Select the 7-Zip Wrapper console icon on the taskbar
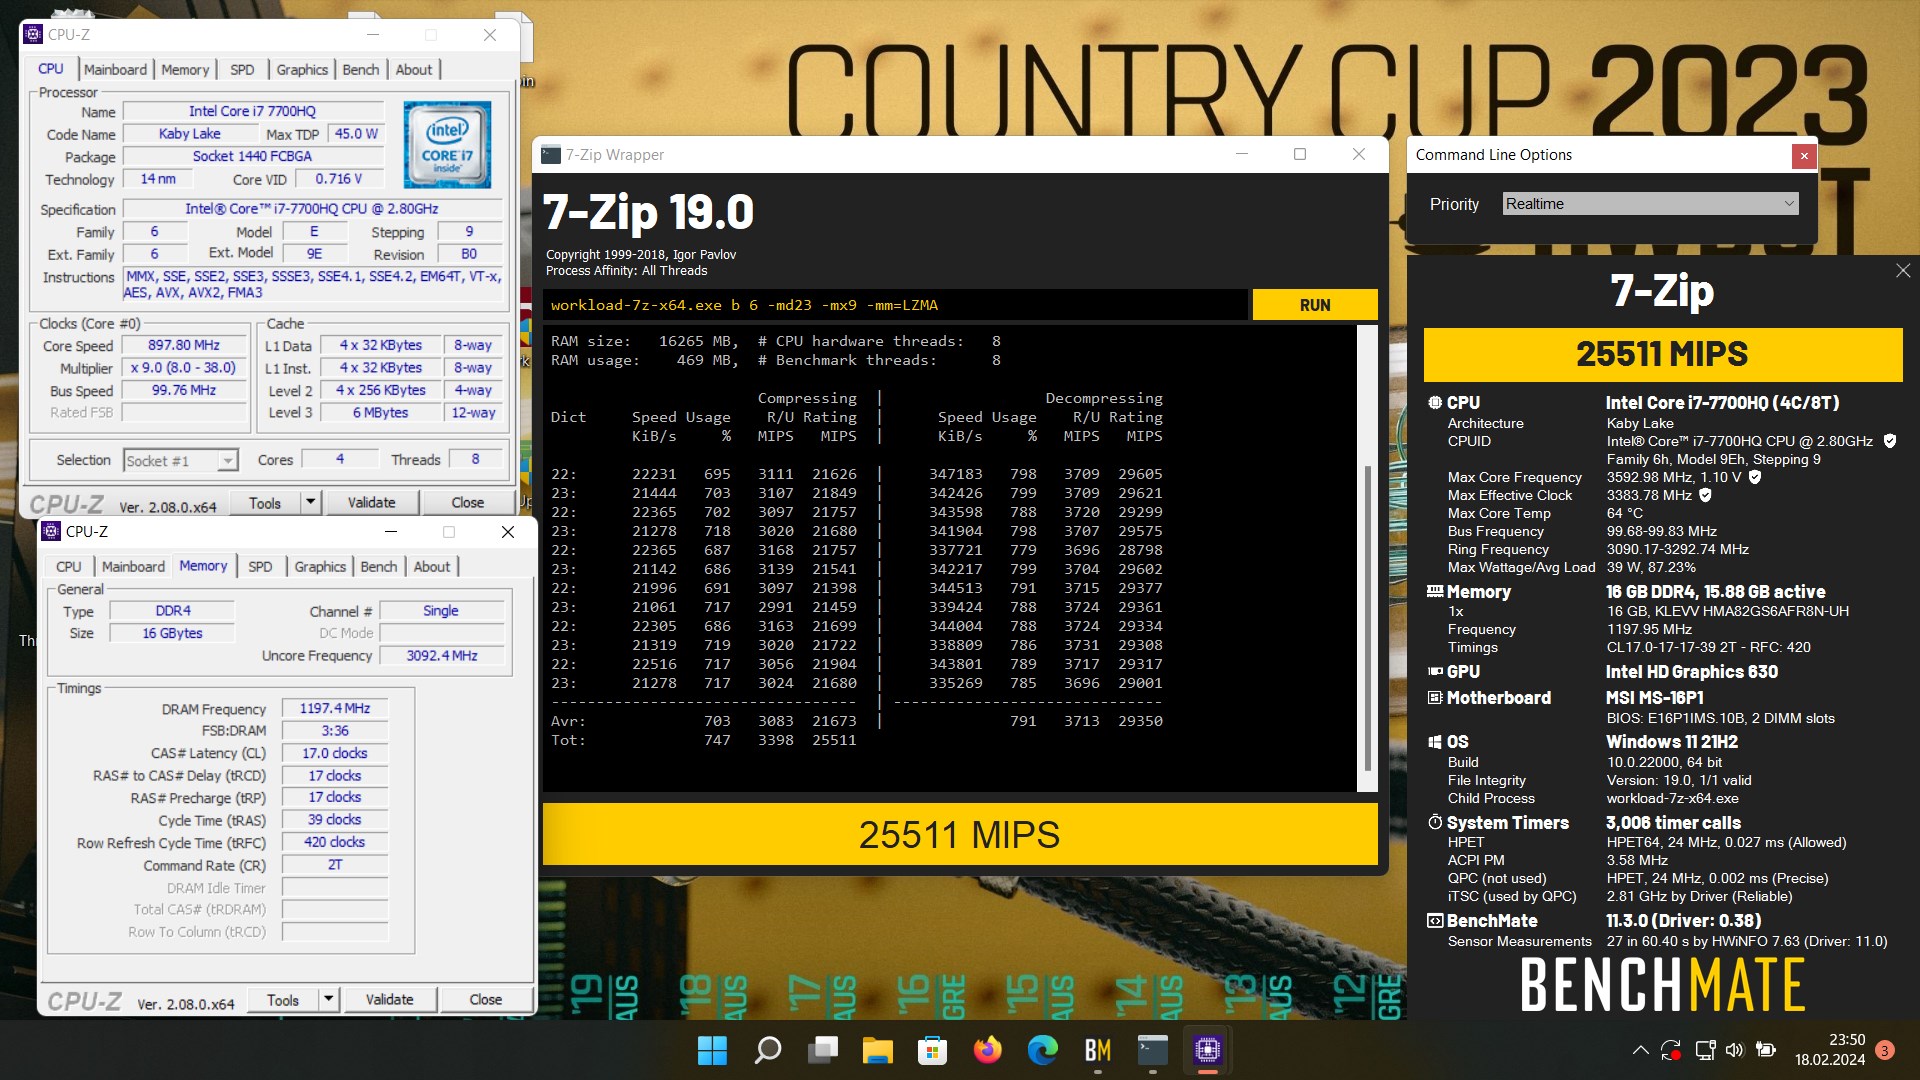 [1152, 1050]
